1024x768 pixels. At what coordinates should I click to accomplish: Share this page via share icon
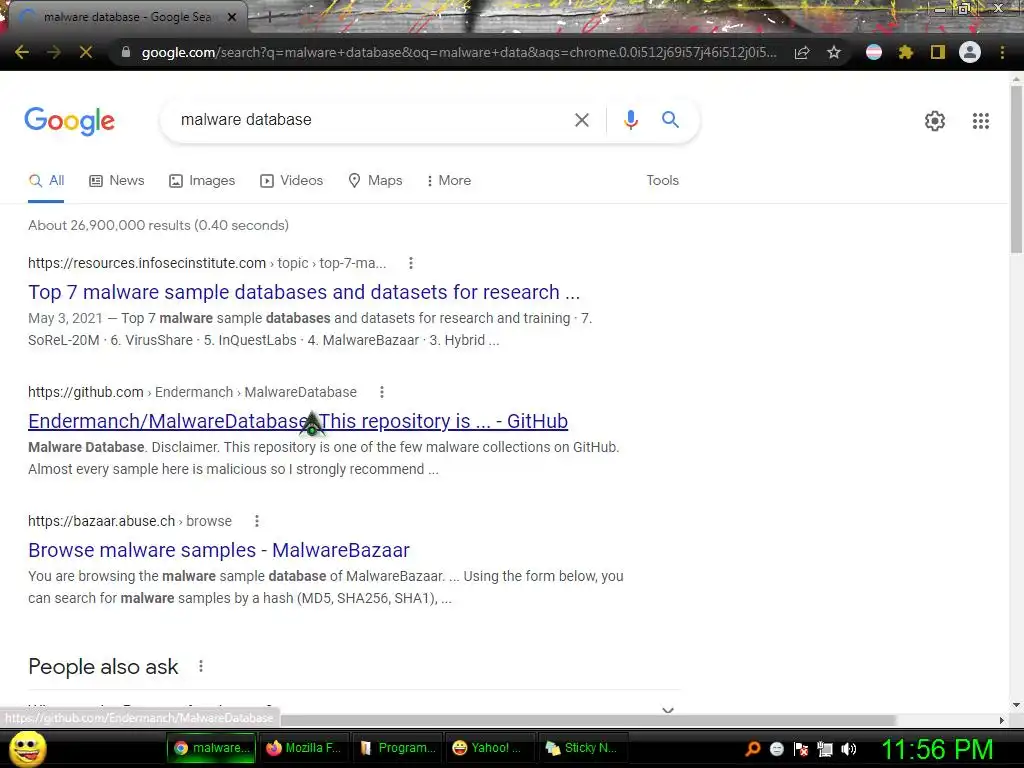[x=802, y=52]
